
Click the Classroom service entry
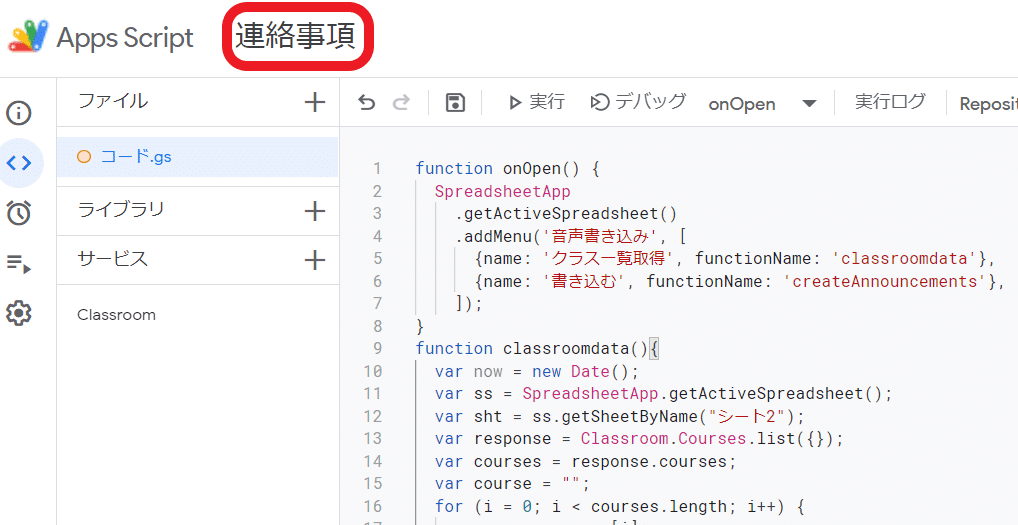(116, 315)
